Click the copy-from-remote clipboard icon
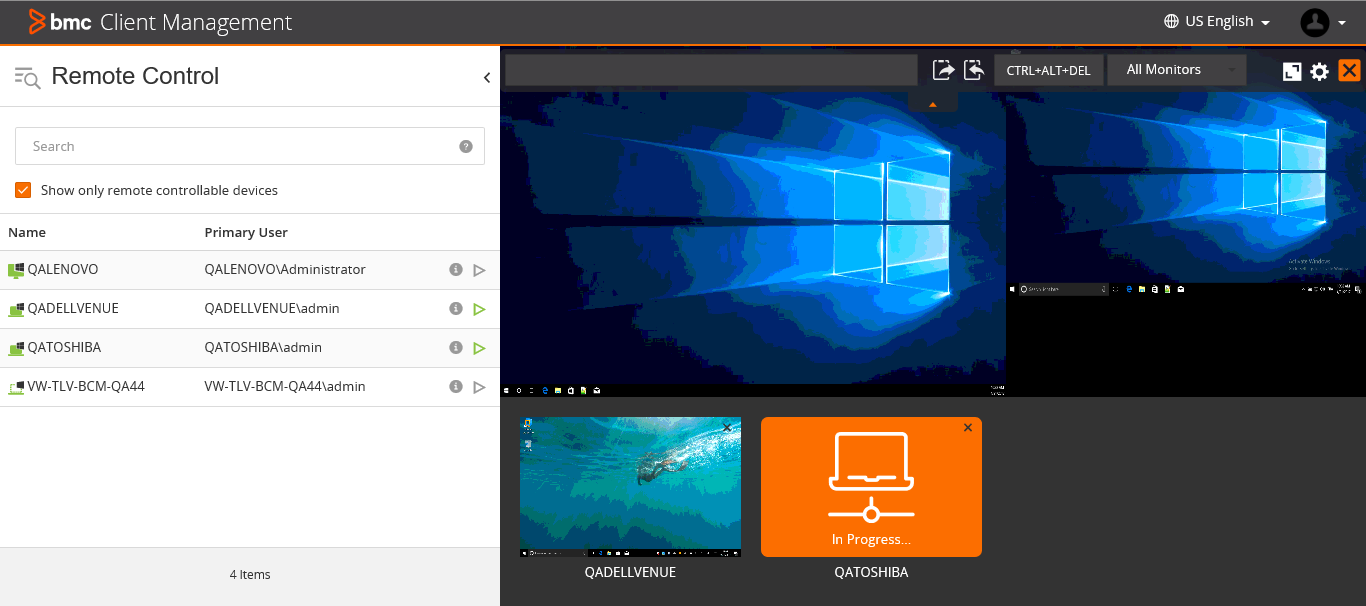 (973, 69)
